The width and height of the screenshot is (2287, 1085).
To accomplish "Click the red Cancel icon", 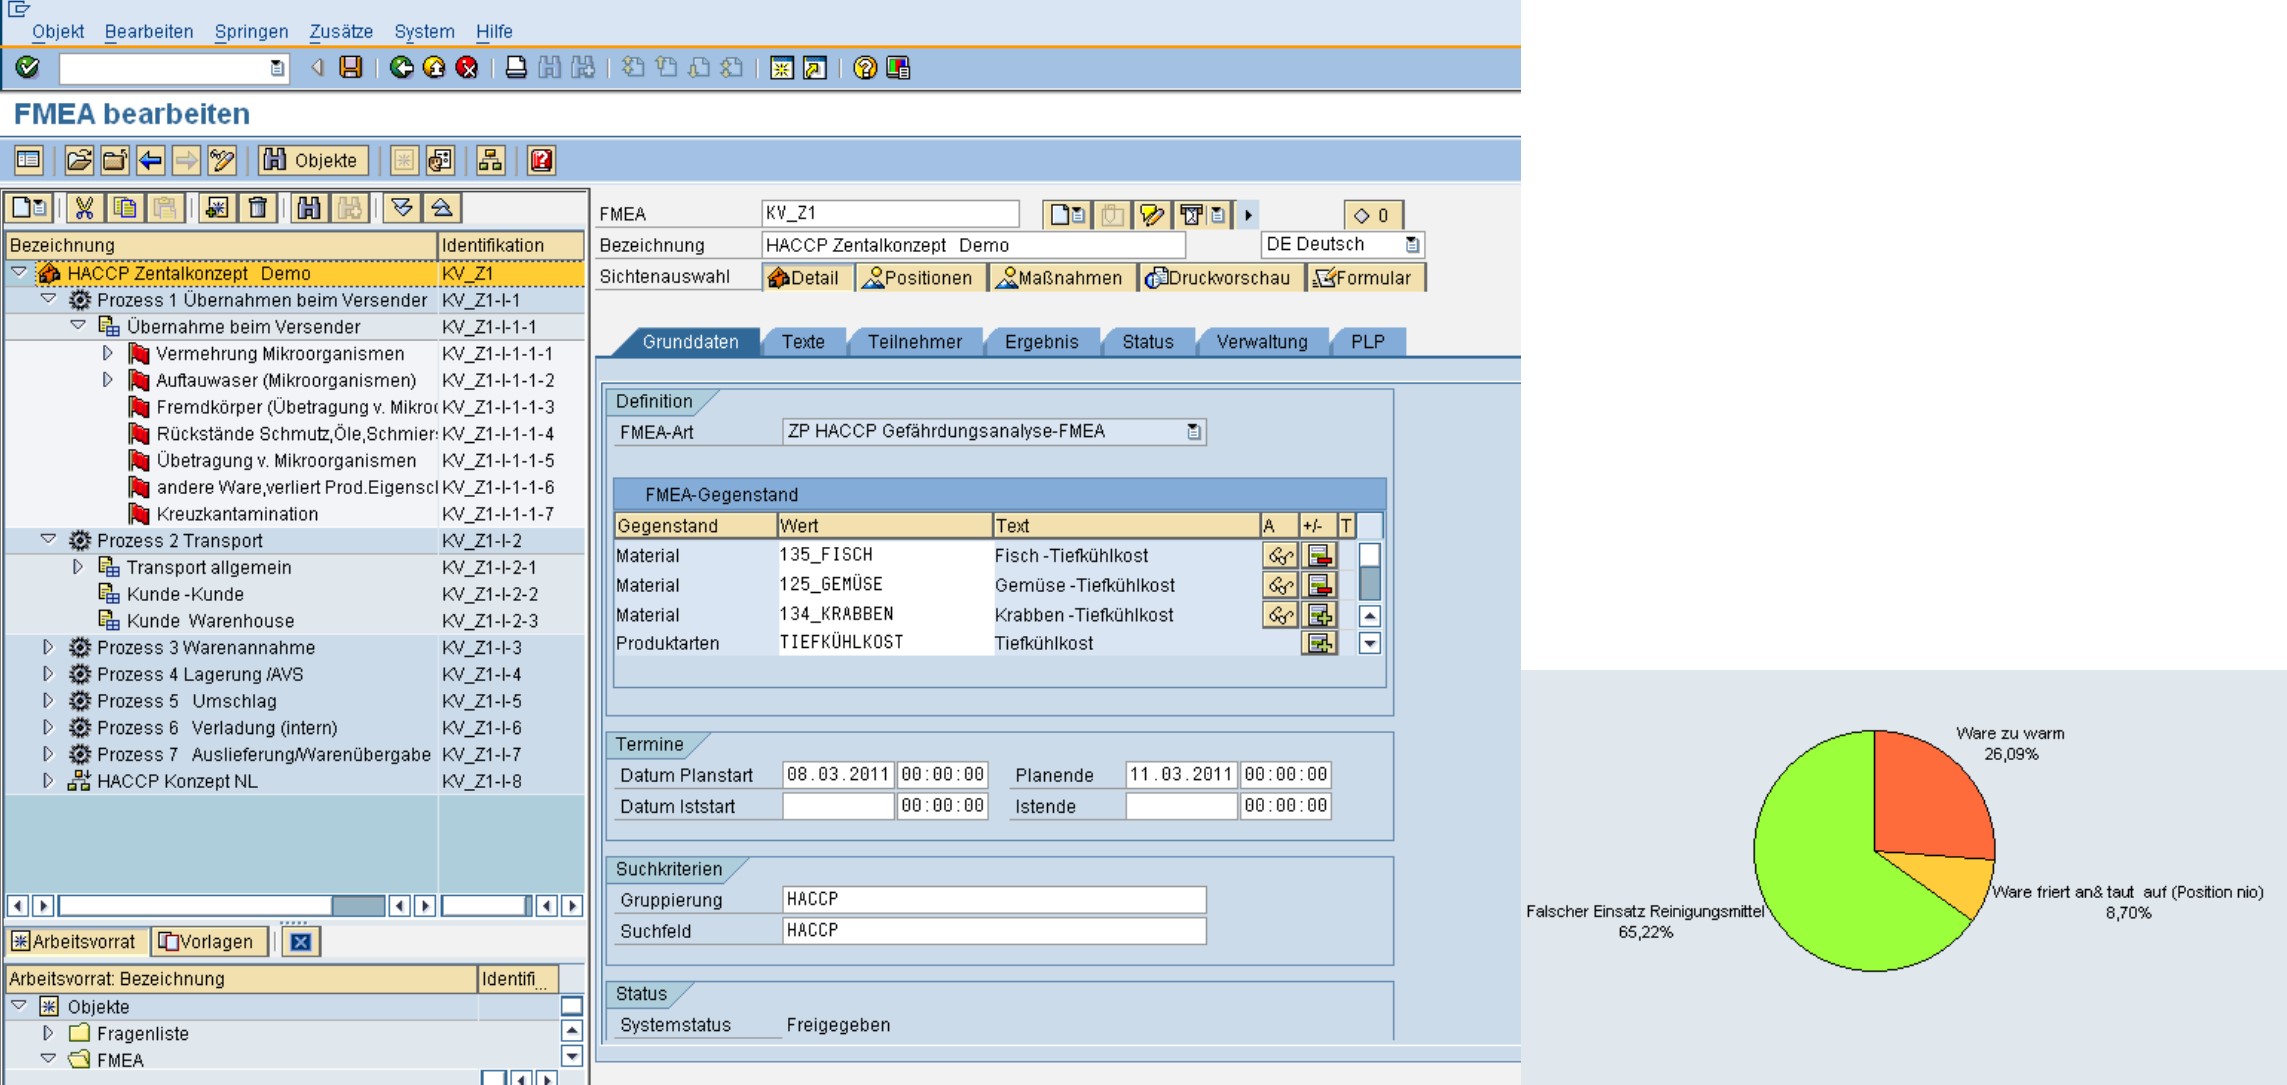I will (467, 68).
